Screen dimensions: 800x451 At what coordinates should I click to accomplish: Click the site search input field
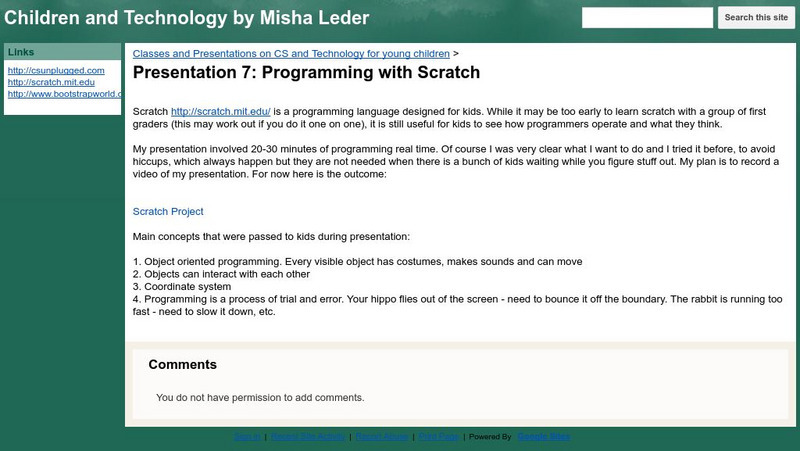(x=647, y=18)
